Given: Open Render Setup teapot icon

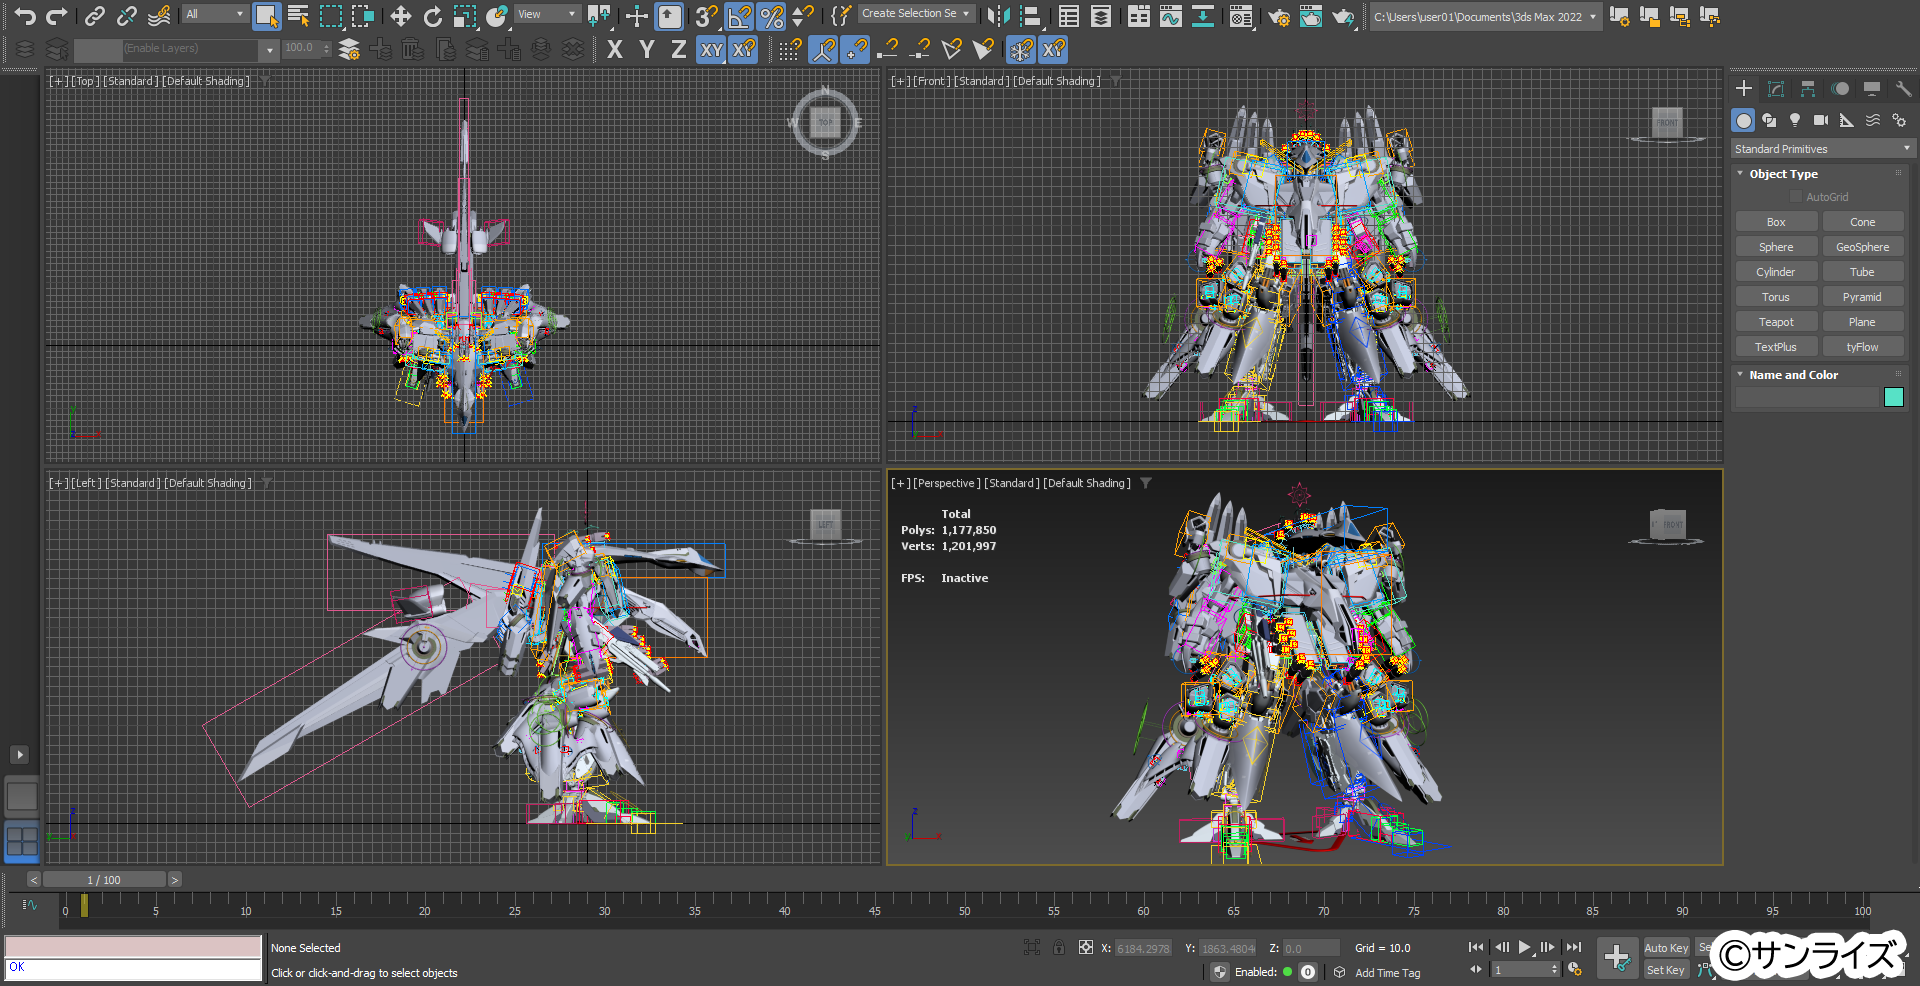Looking at the screenshot, I should [x=1279, y=15].
